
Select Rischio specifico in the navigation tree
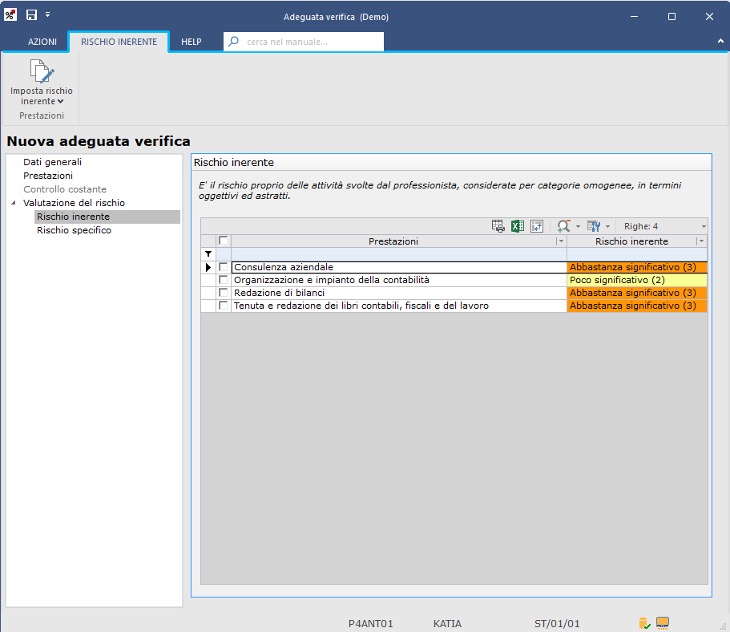click(x=74, y=230)
